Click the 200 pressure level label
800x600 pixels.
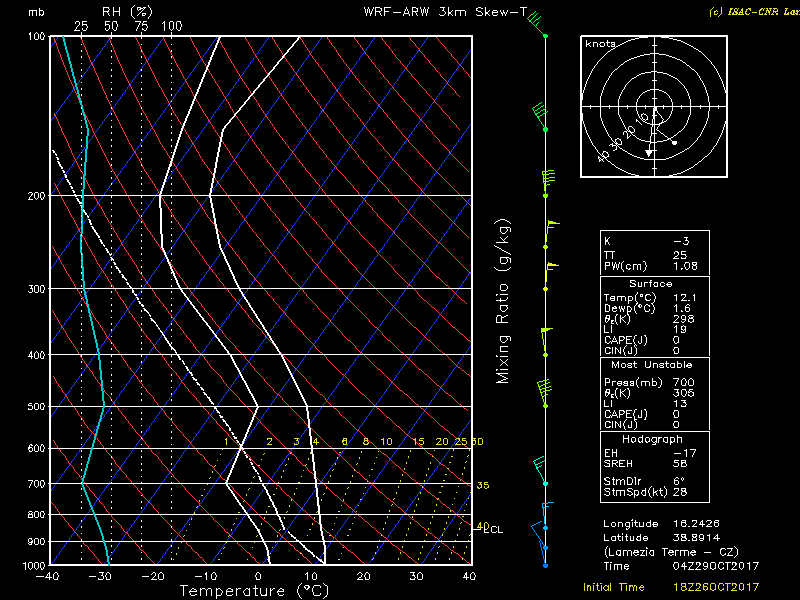(x=36, y=196)
